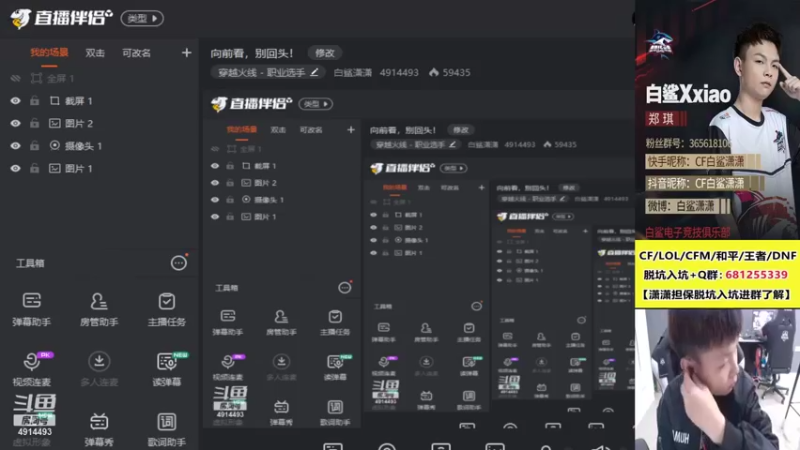Open the 房管助手 tool
Screen dimensions: 800x450
(x=99, y=309)
